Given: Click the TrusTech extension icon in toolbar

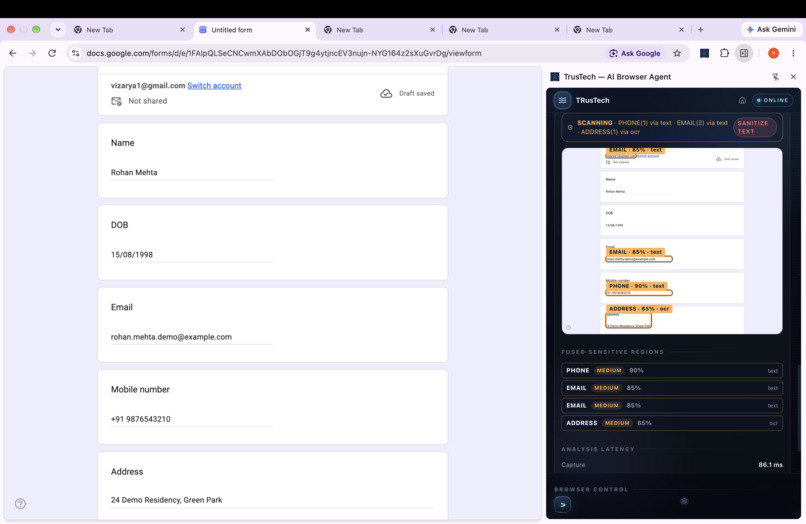Looking at the screenshot, I should coord(704,53).
